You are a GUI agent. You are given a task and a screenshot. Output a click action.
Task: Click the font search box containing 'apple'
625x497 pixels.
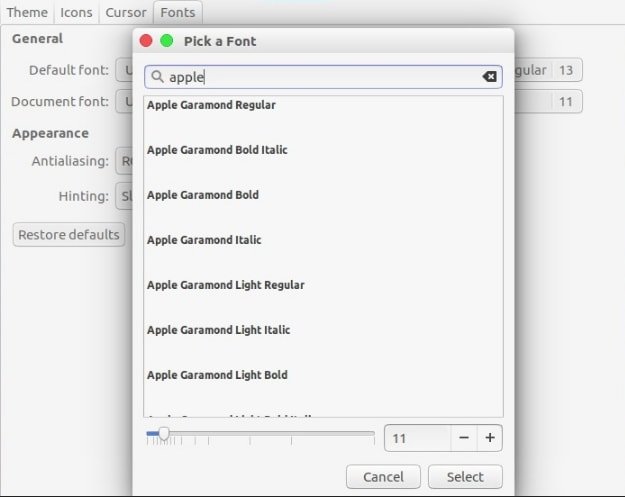point(323,77)
